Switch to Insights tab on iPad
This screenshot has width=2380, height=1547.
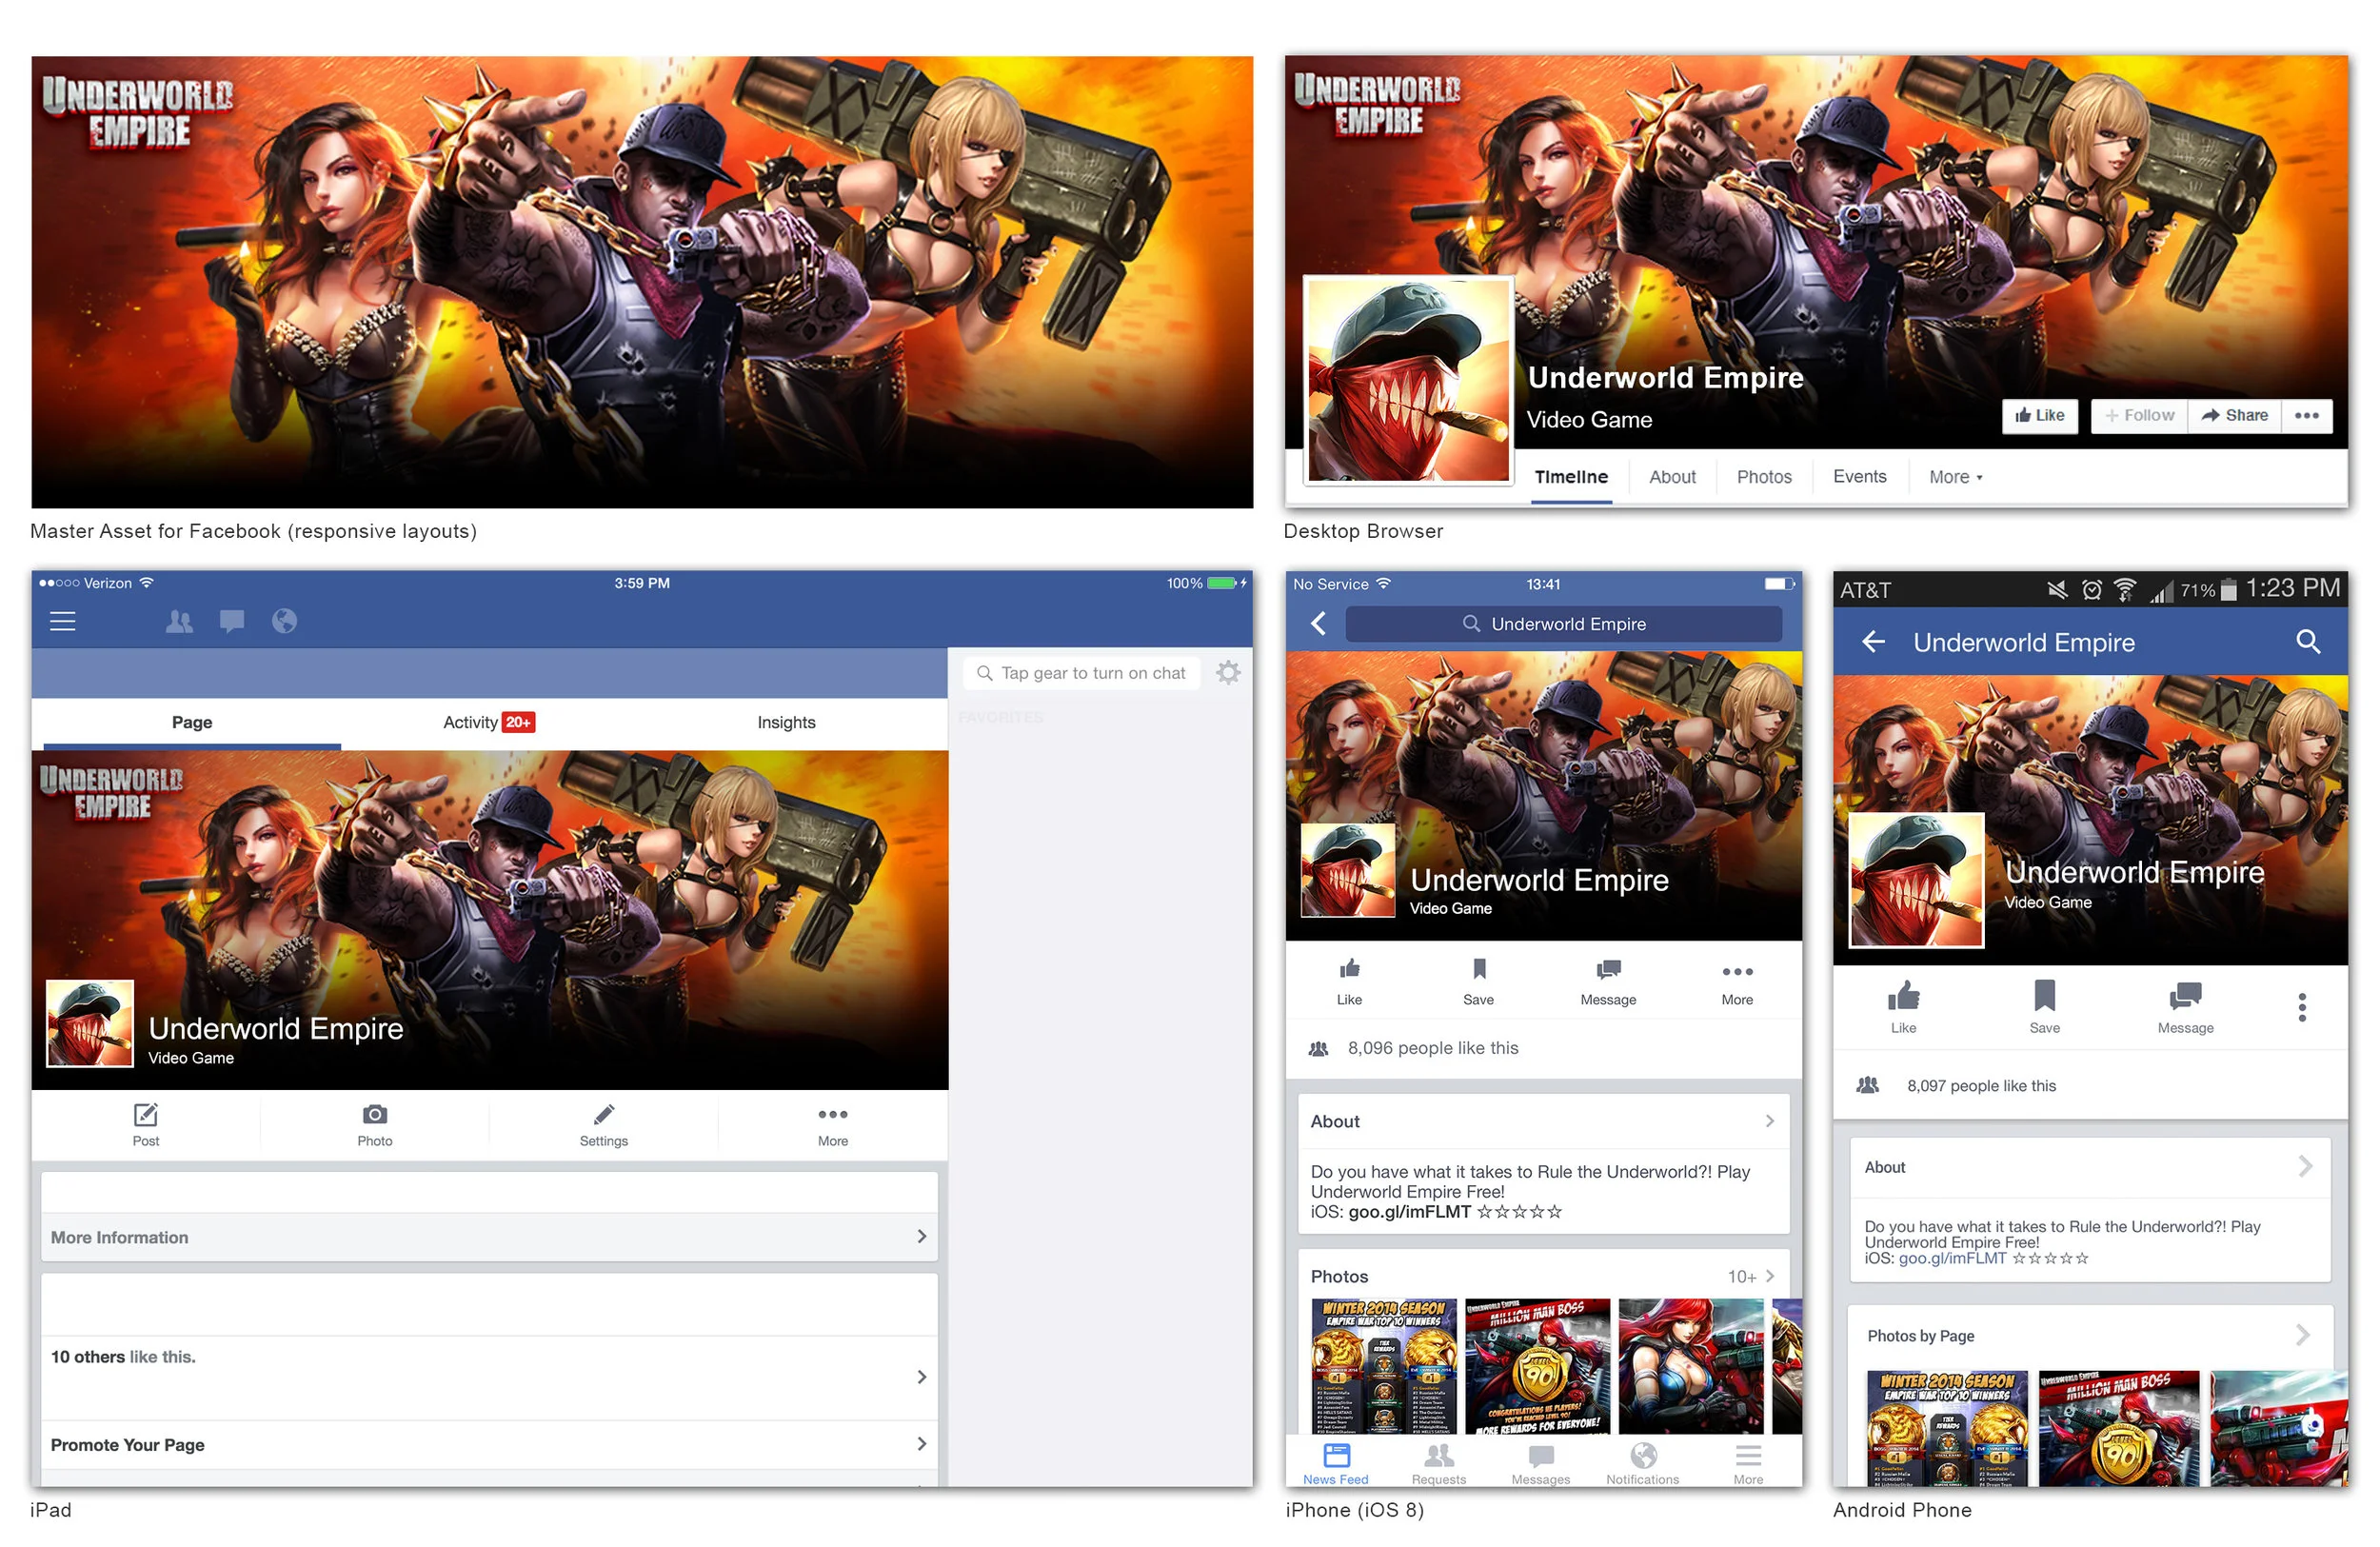(x=786, y=722)
